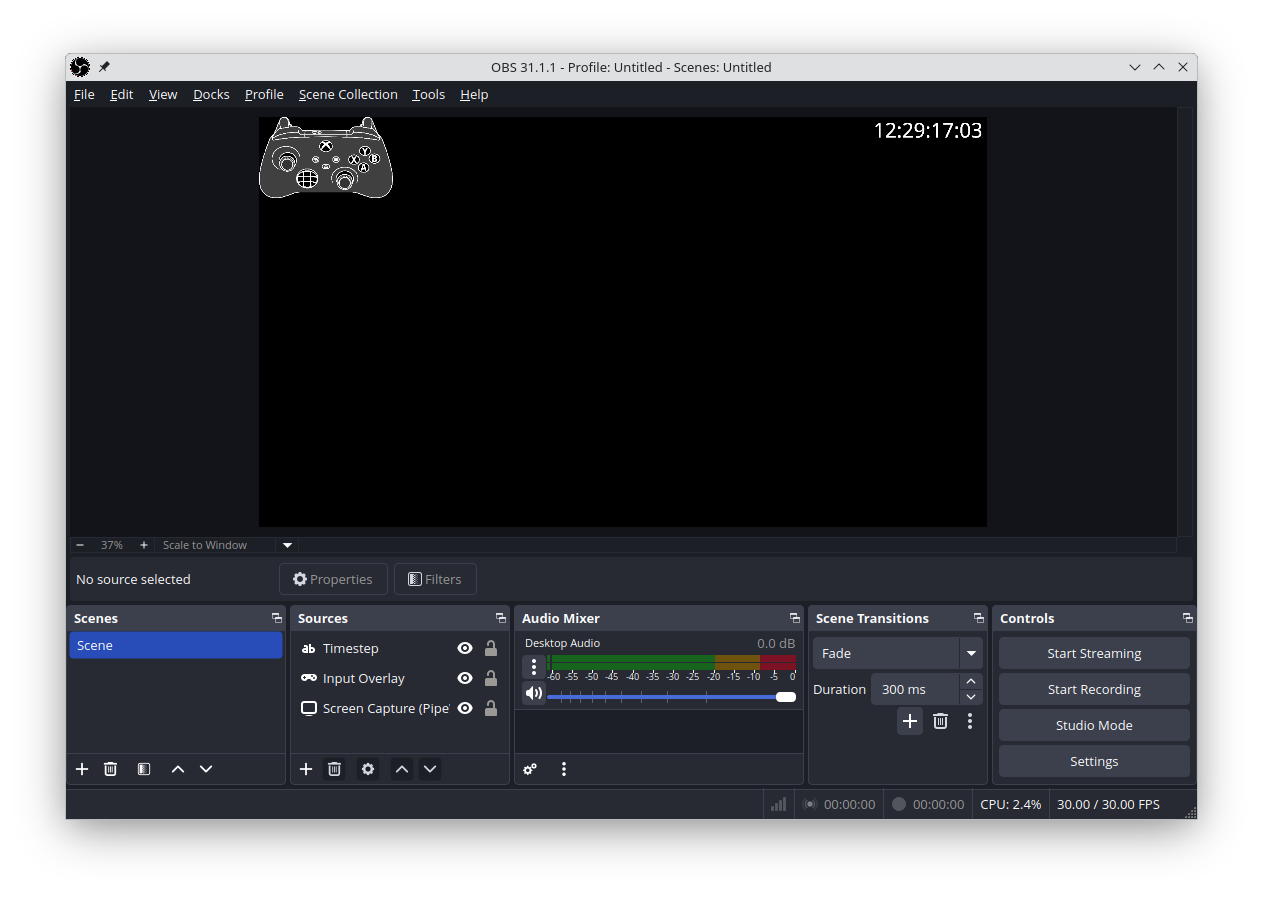This screenshot has width=1263, height=897.
Task: Delete the configurable transition with trash icon
Action: pyautogui.click(x=940, y=721)
